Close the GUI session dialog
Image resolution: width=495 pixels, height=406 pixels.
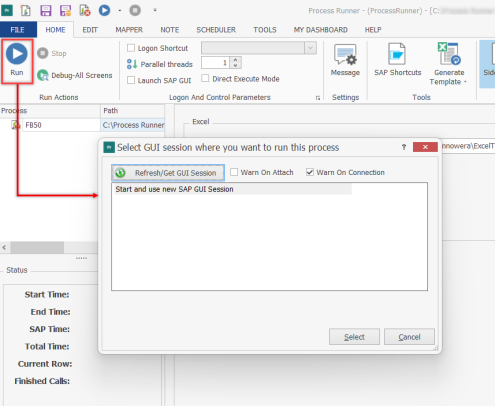click(x=425, y=147)
